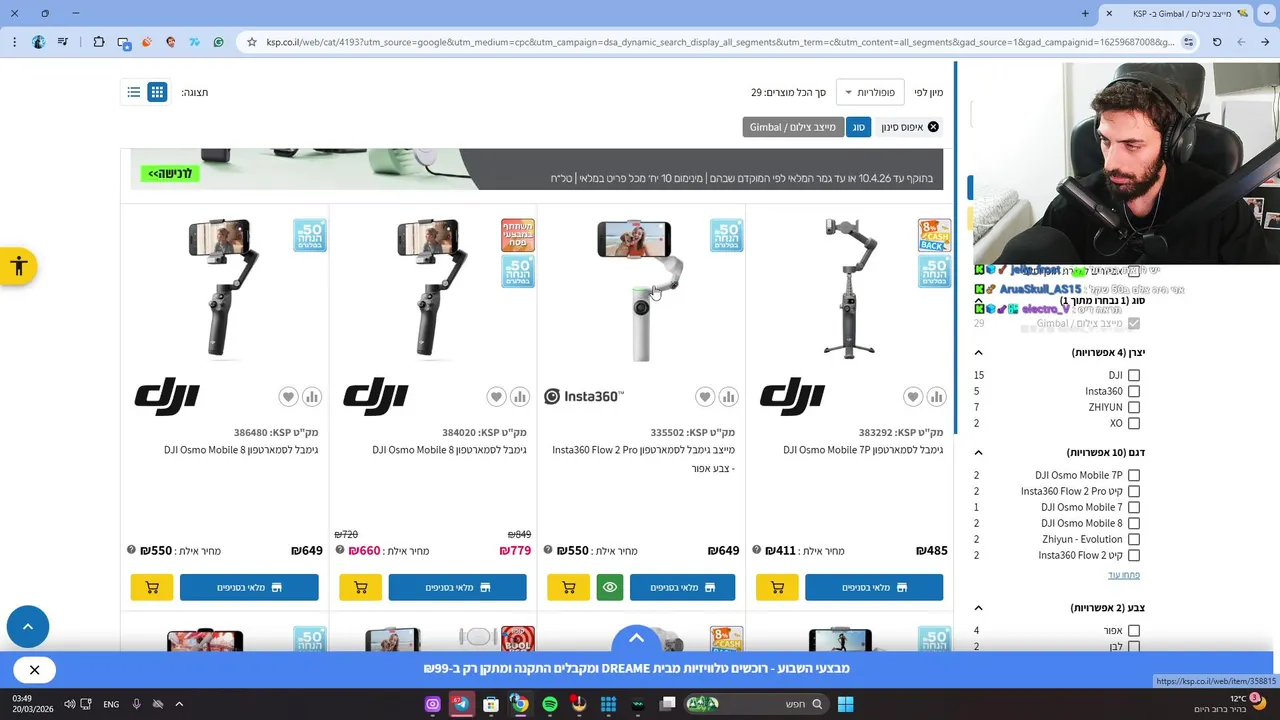This screenshot has height=720, width=1280.
Task: Compare the Insta360 Flow 2 Pro product
Action: click(x=728, y=397)
